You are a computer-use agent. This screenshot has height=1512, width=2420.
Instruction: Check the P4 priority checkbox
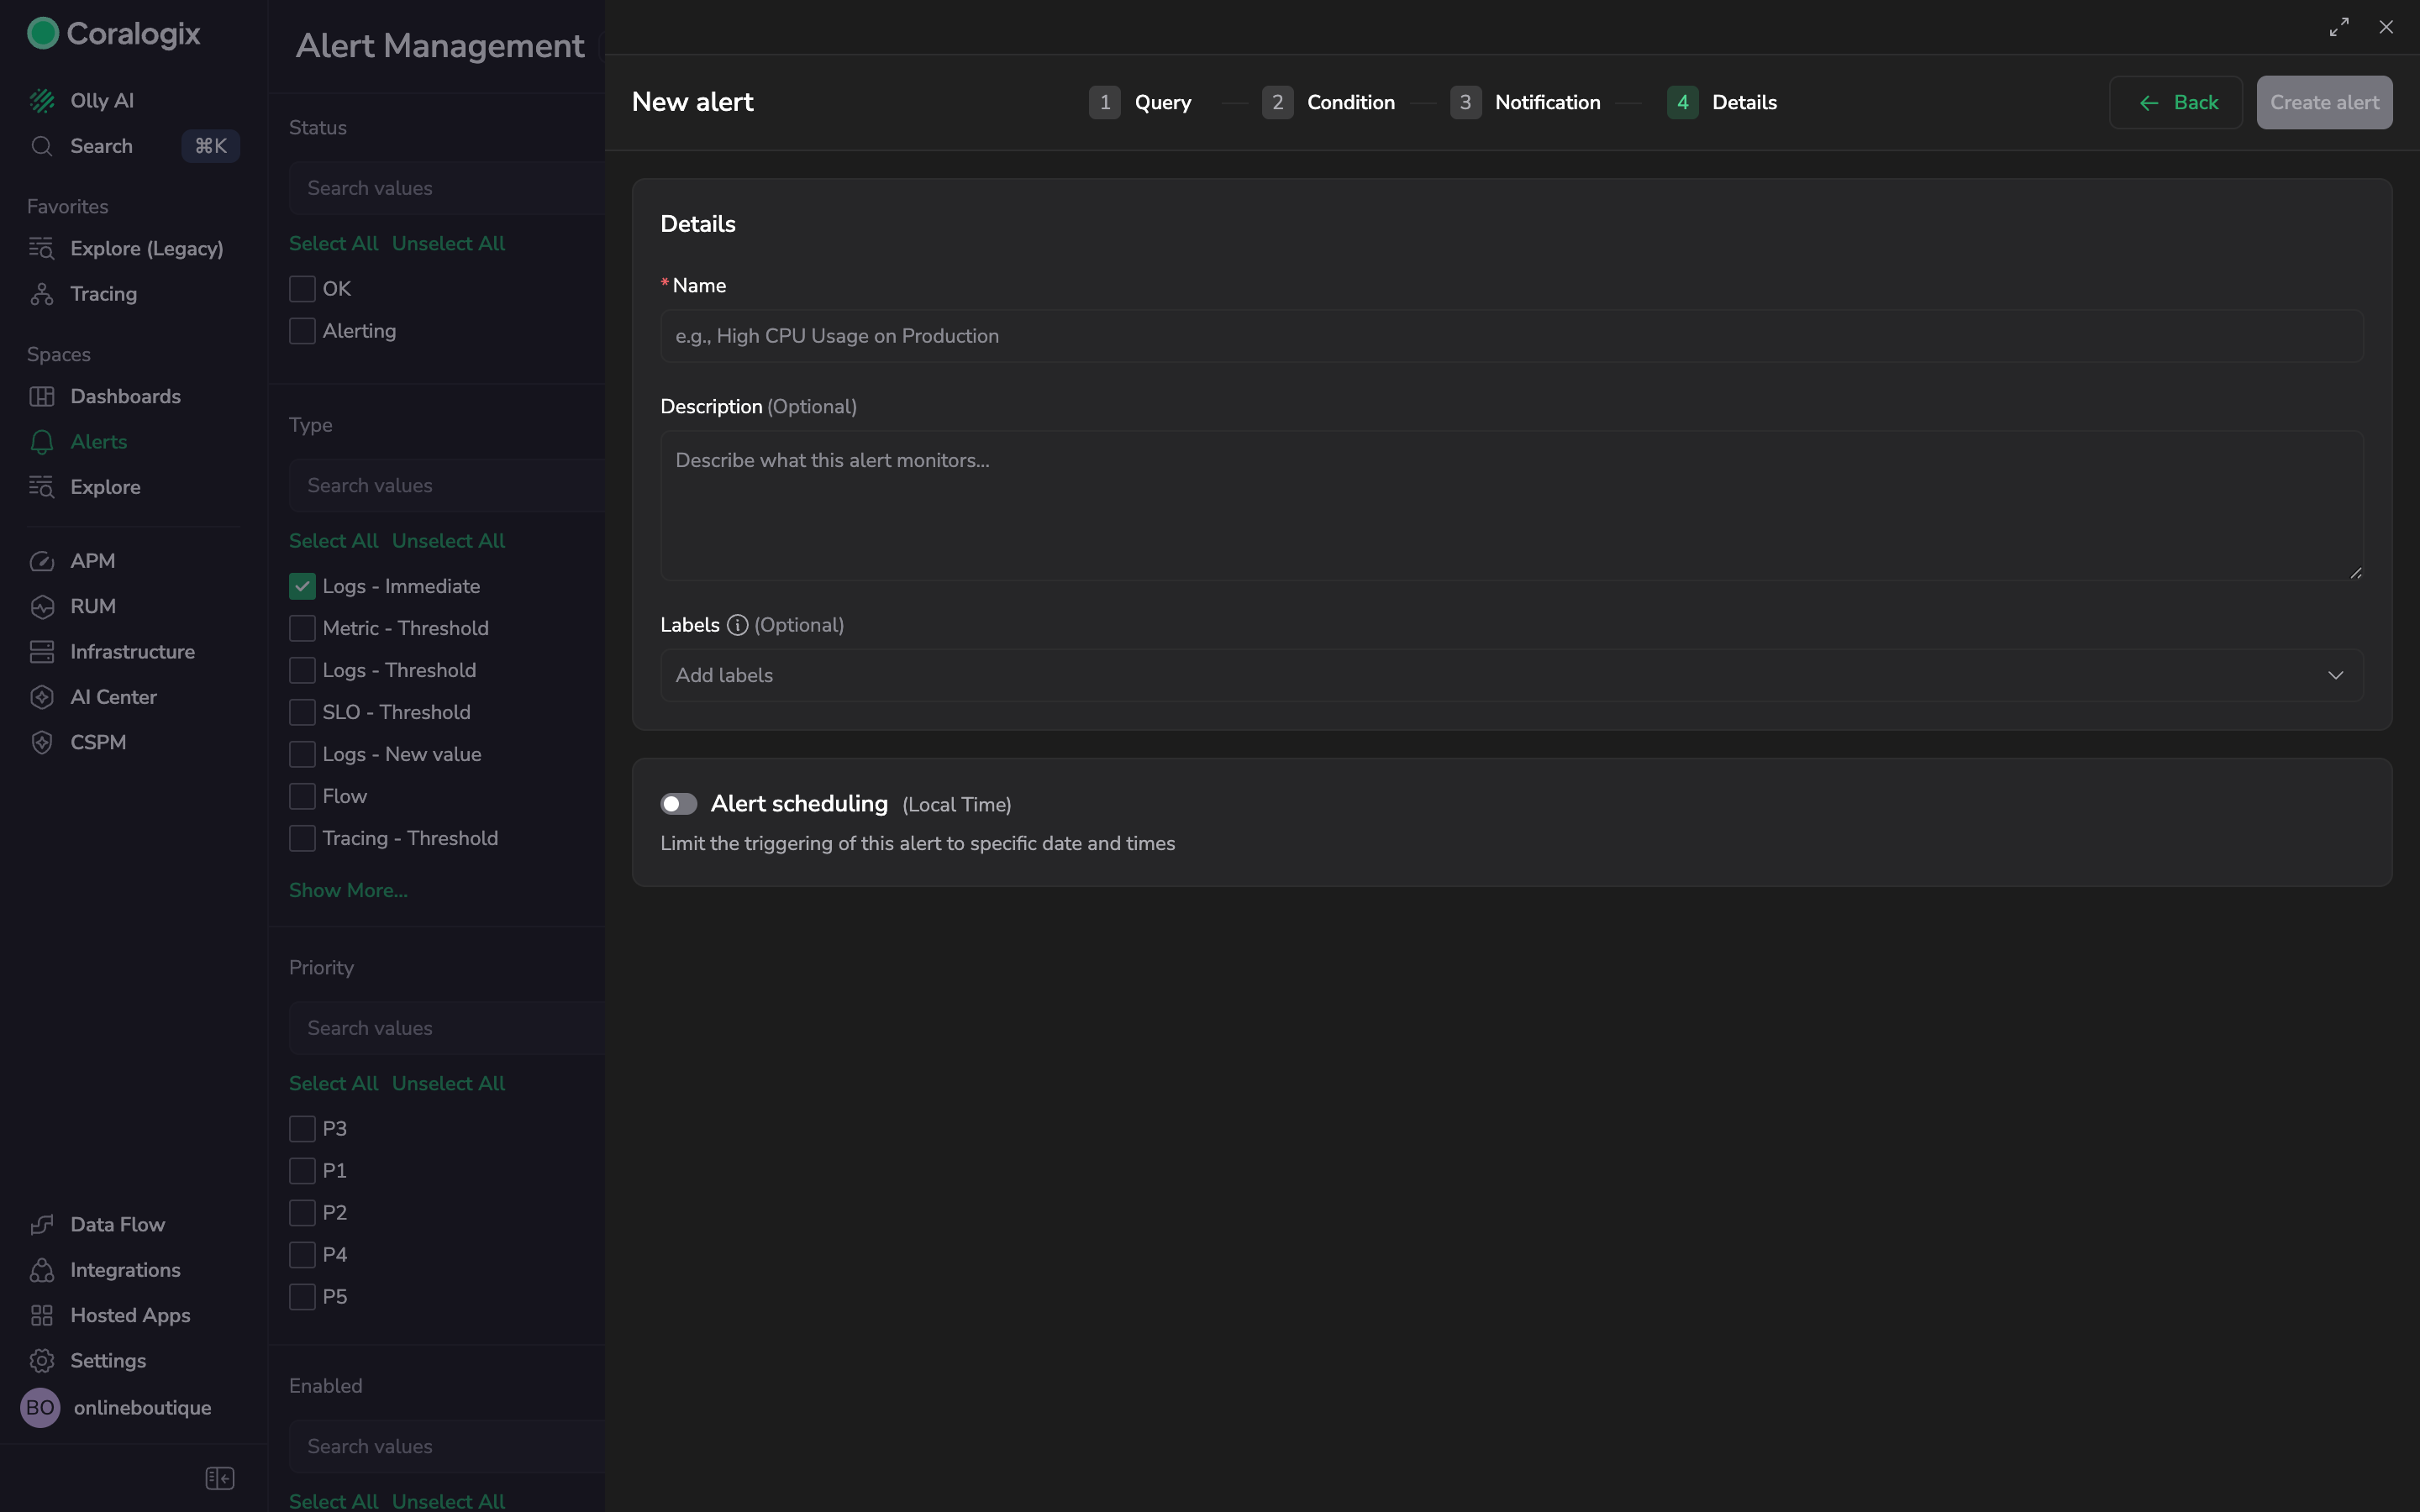(x=302, y=1255)
